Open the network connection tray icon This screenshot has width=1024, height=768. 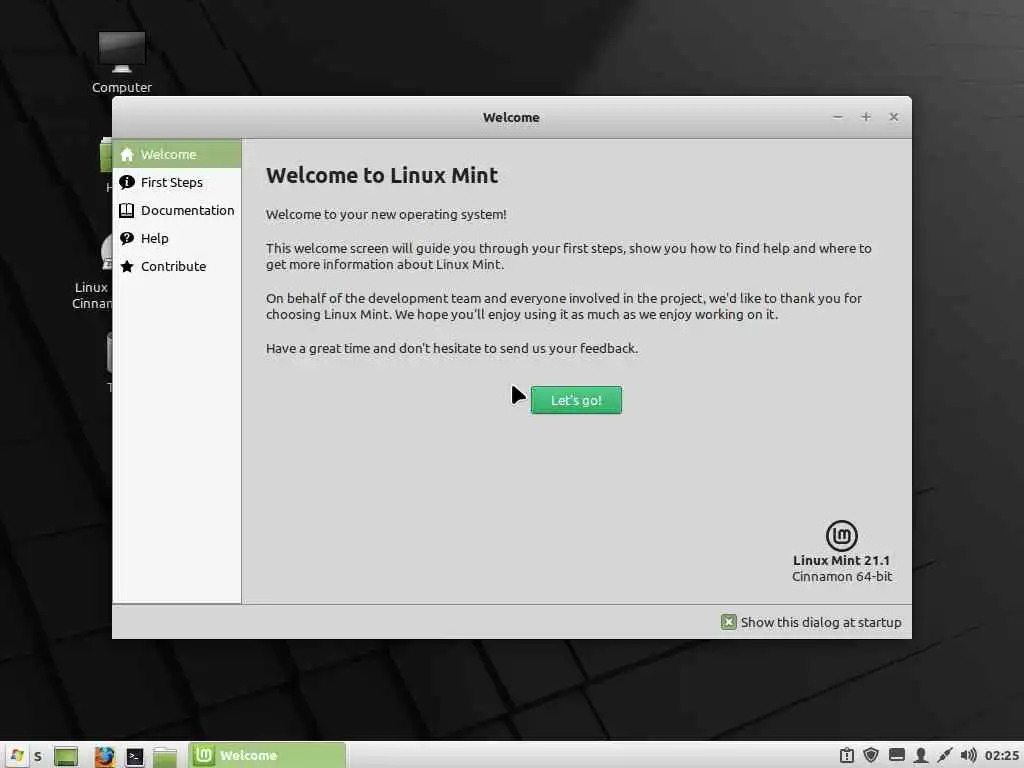pyautogui.click(x=944, y=756)
